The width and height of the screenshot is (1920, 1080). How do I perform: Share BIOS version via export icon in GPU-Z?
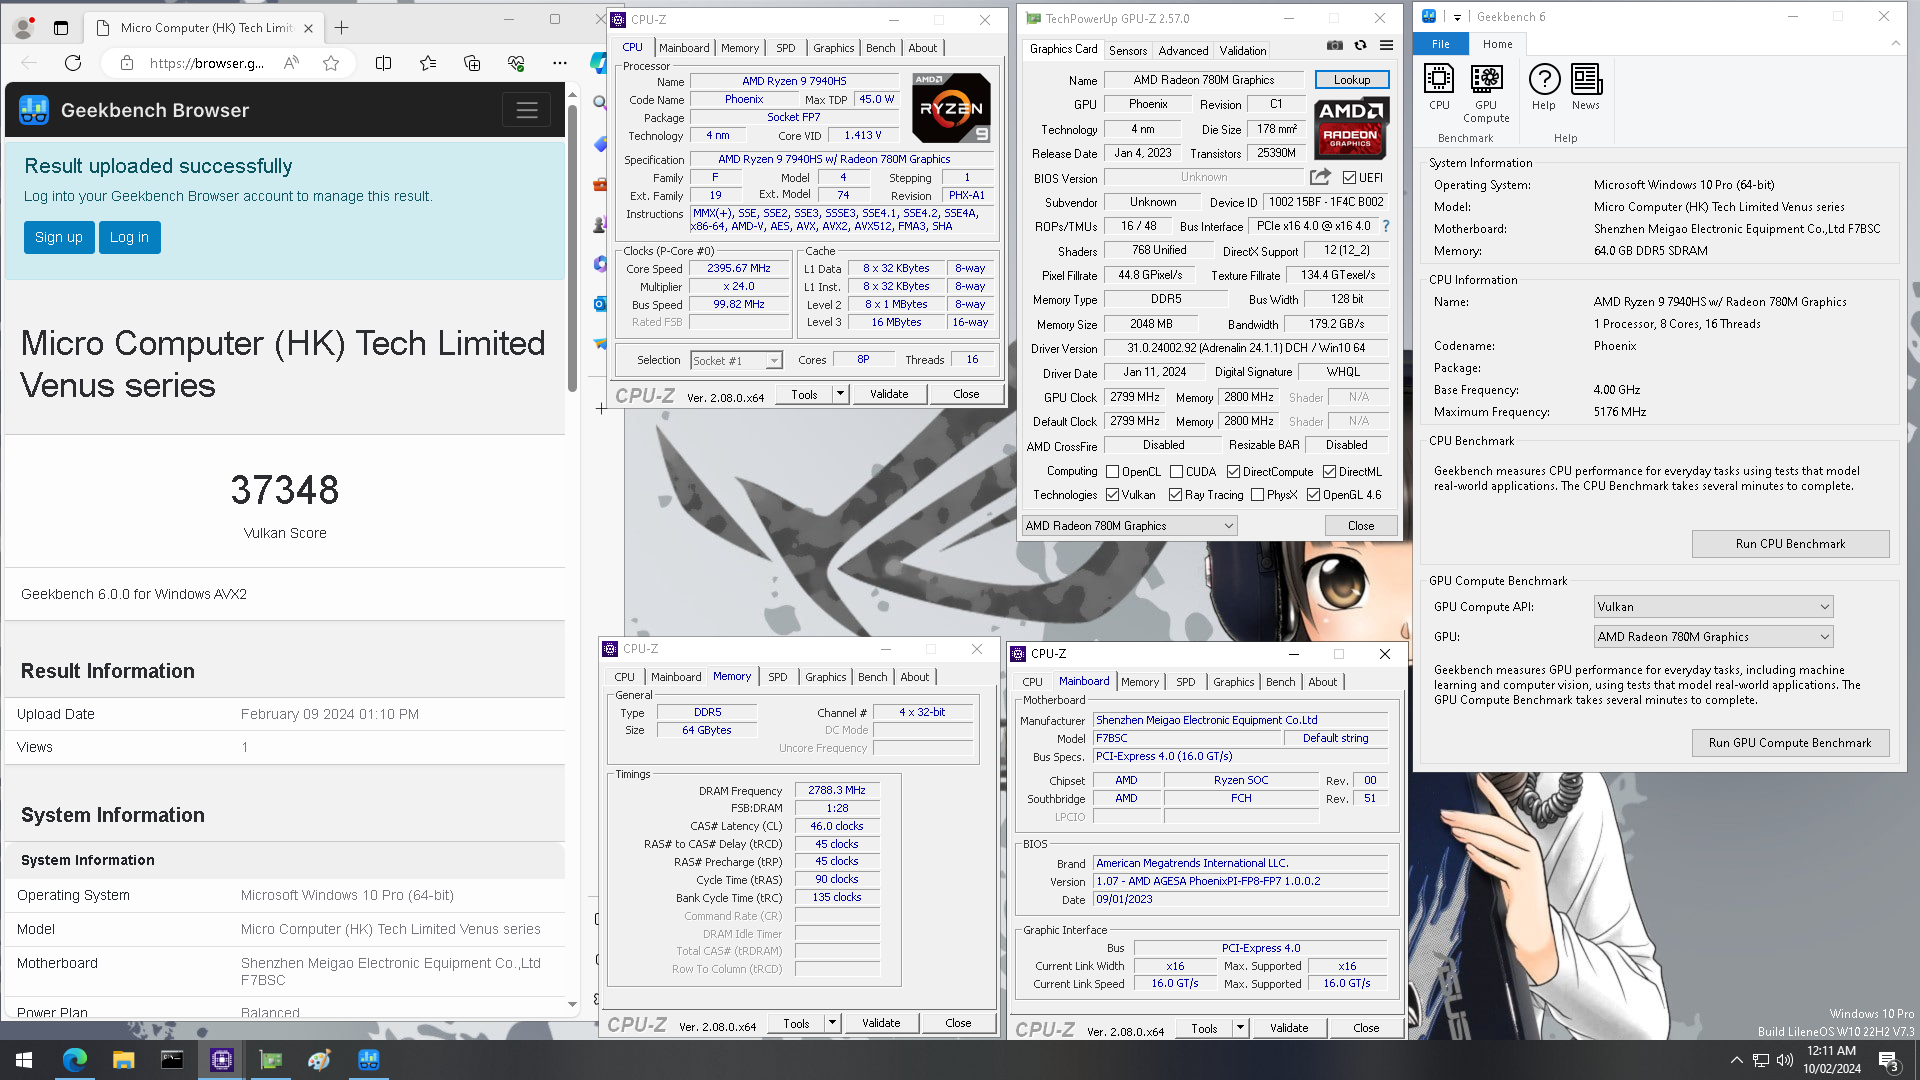pyautogui.click(x=1320, y=177)
